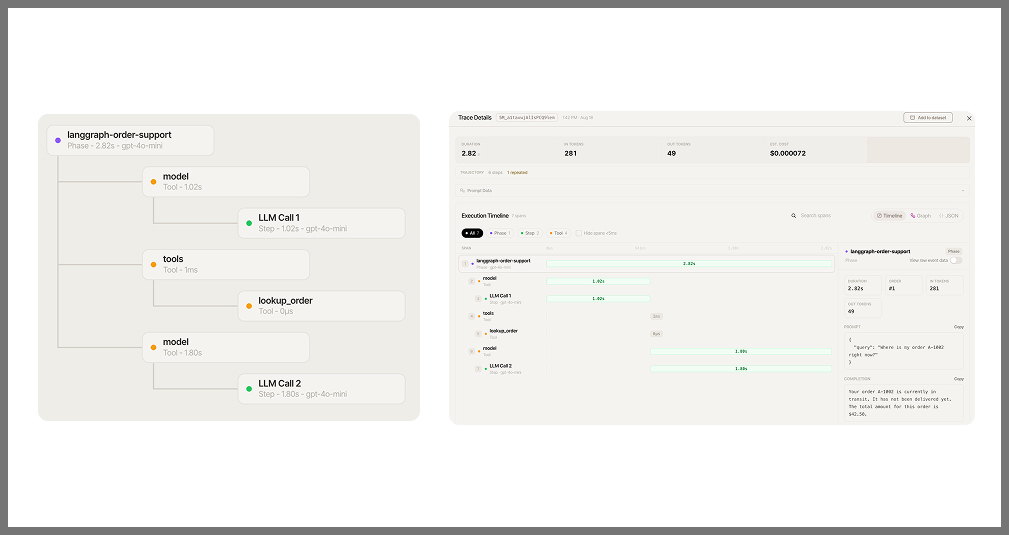Filter spans by Phase 1 pill
1009x535 pixels.
[x=500, y=233]
